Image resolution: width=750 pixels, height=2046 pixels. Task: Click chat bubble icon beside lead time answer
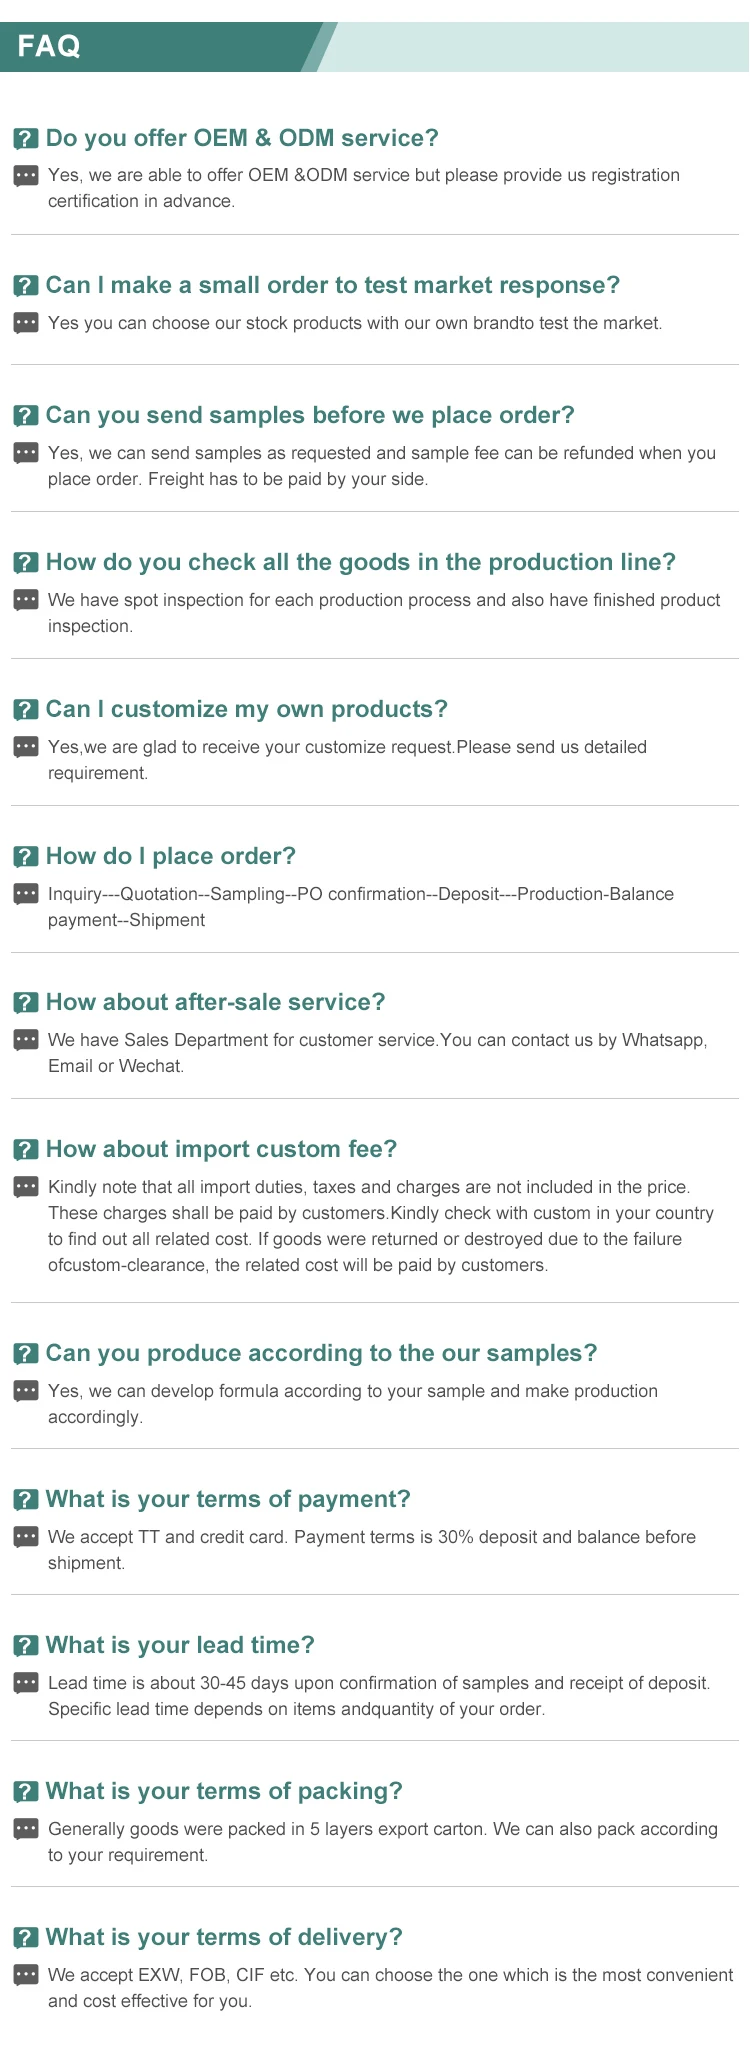point(26,1683)
